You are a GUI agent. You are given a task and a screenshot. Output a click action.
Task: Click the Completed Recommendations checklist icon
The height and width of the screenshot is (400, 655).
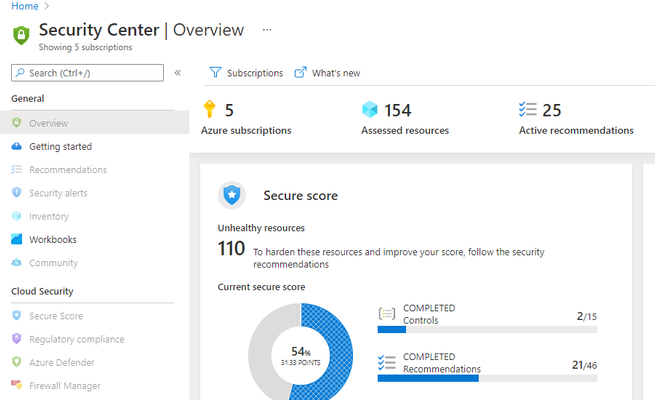click(x=387, y=362)
